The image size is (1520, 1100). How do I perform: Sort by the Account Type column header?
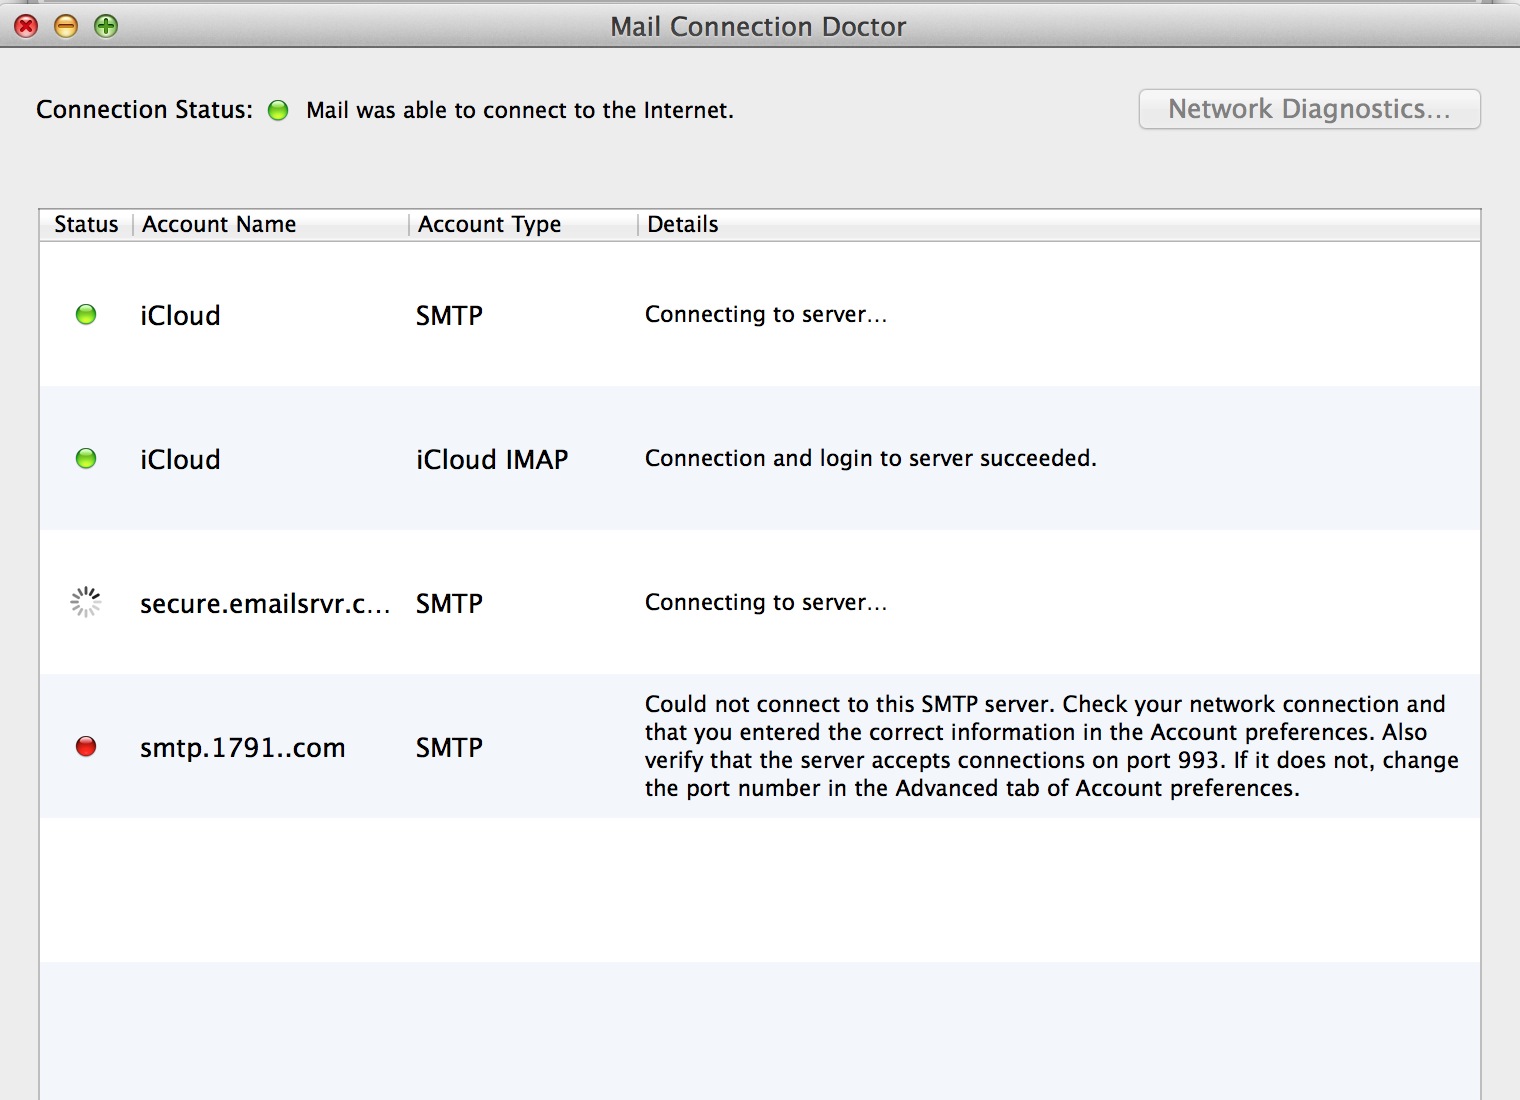click(489, 224)
